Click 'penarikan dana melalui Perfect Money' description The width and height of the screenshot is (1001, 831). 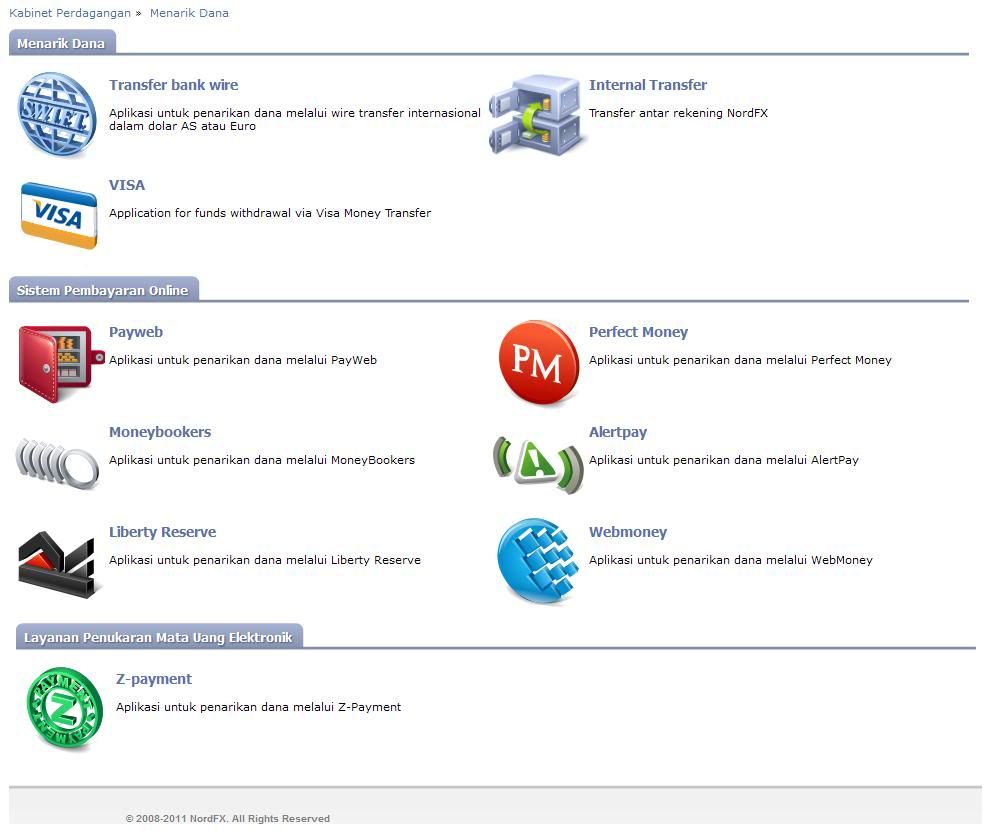(x=740, y=360)
